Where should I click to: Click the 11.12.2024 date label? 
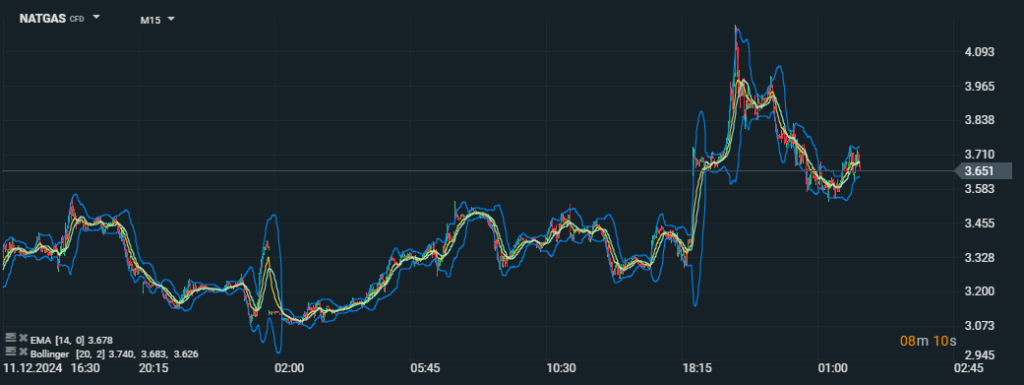pos(33,368)
